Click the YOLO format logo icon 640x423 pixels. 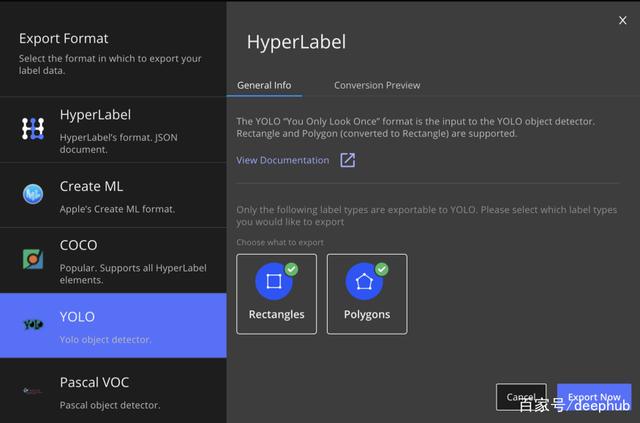33,325
